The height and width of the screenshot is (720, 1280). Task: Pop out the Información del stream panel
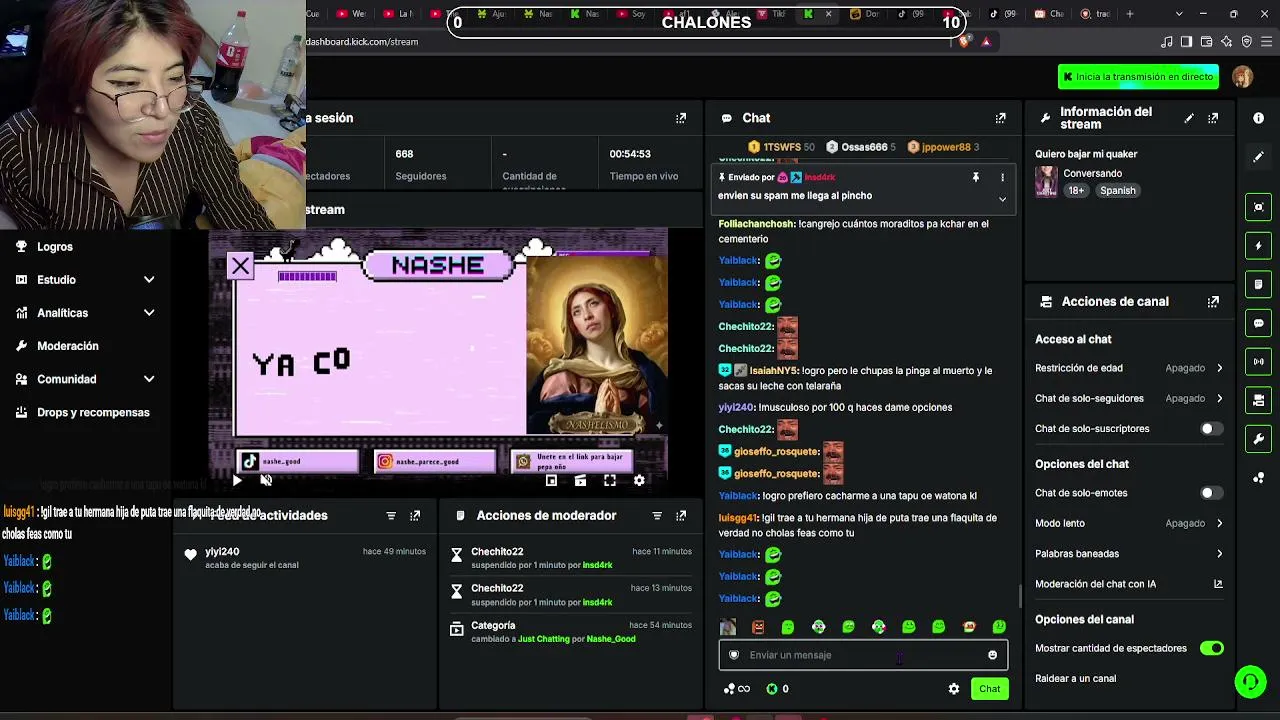click(x=1213, y=118)
